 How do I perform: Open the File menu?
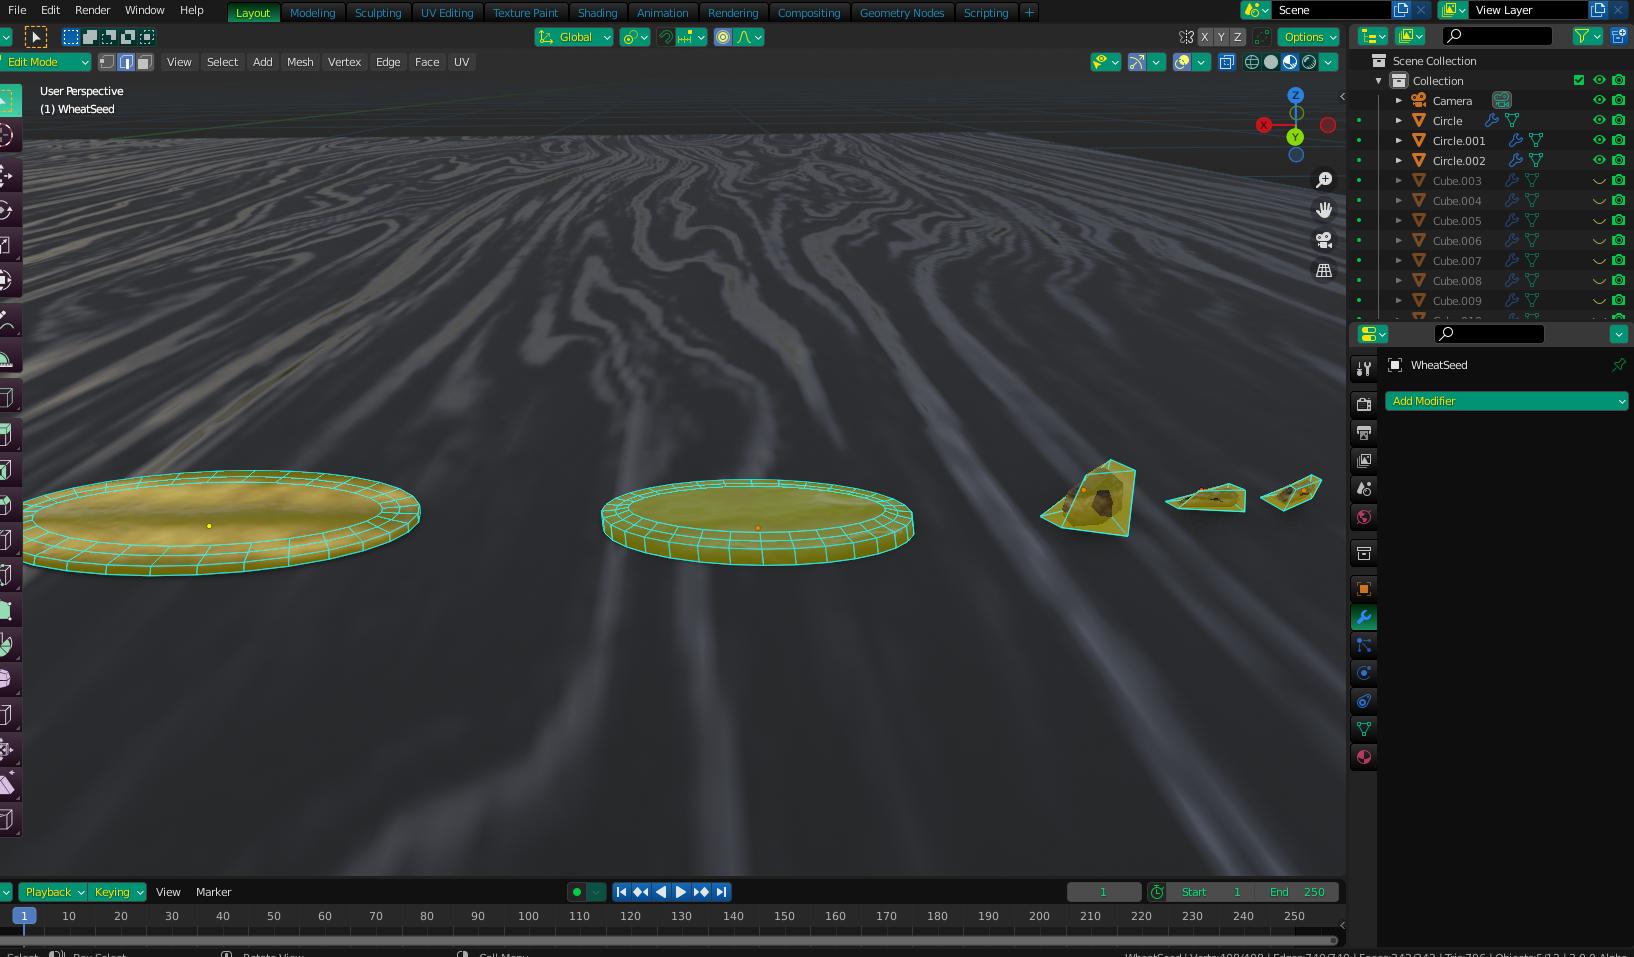point(17,10)
